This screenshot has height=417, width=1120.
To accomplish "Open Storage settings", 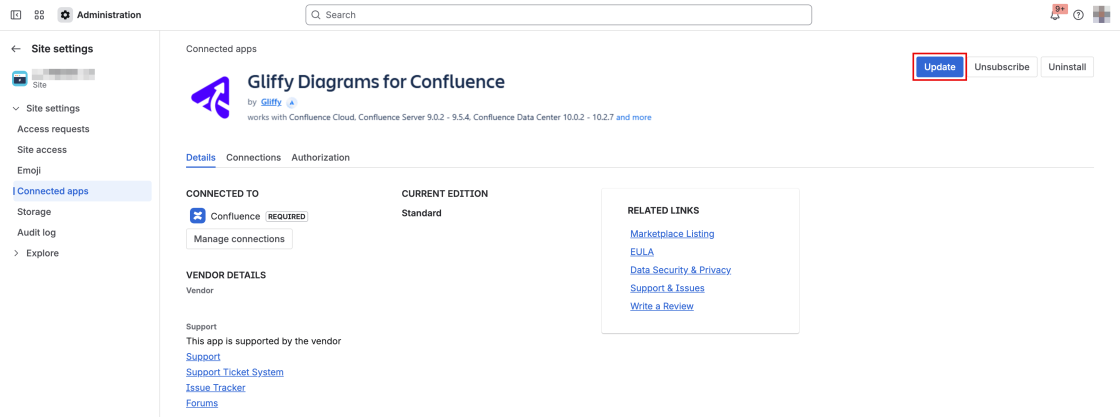I will click(x=34, y=212).
